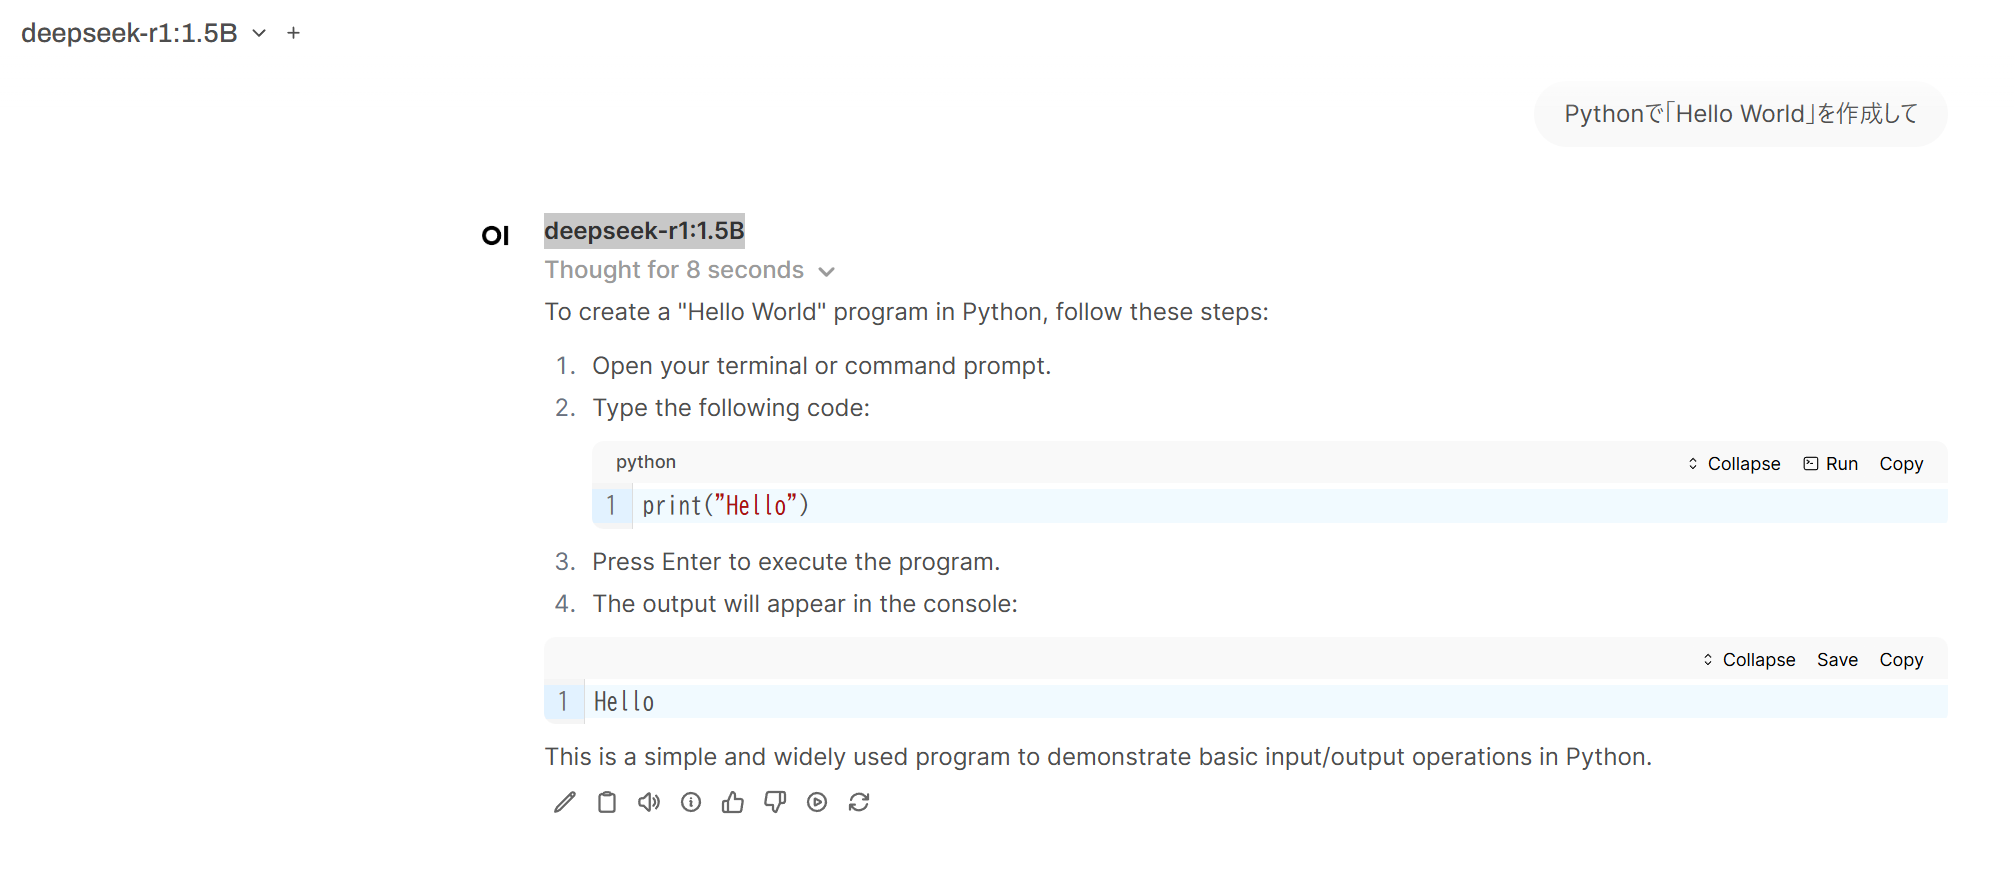
Task: Click the edit pencil icon below response
Action: tap(565, 802)
